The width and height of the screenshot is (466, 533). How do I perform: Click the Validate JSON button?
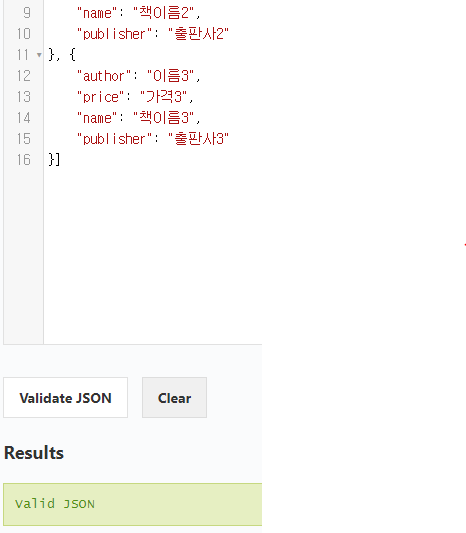tap(66, 397)
